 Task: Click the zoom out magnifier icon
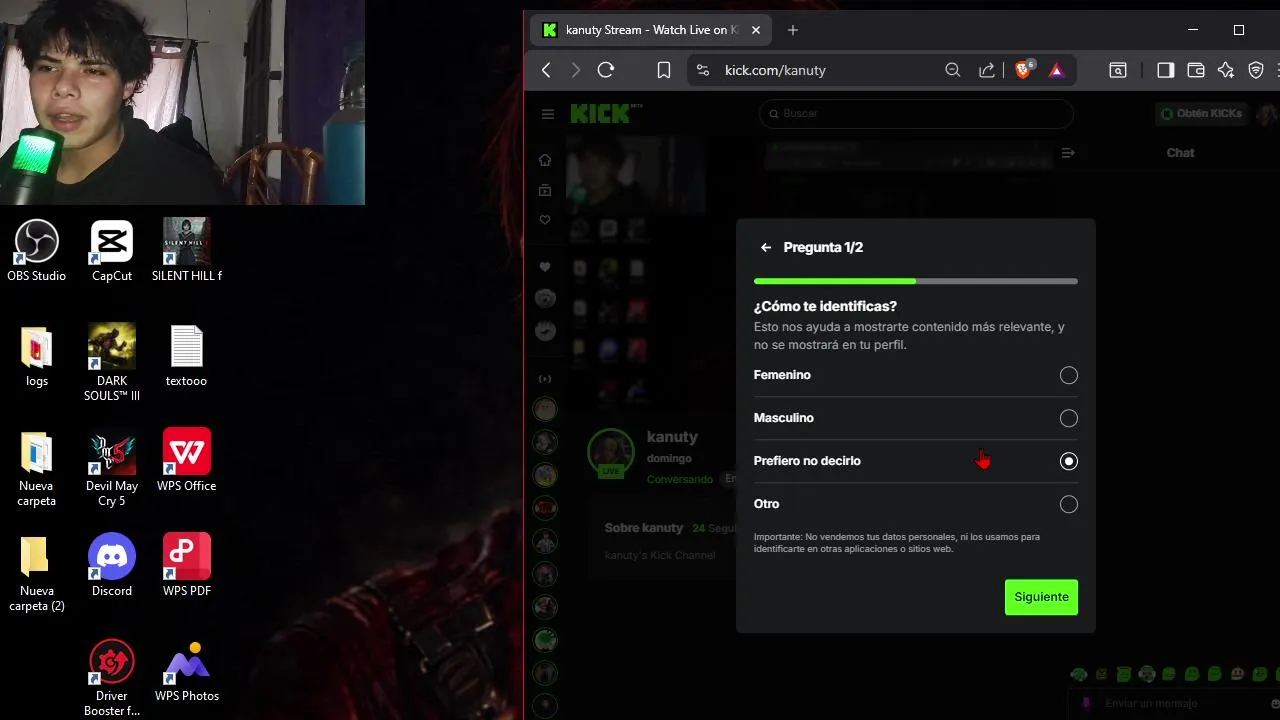tap(953, 70)
